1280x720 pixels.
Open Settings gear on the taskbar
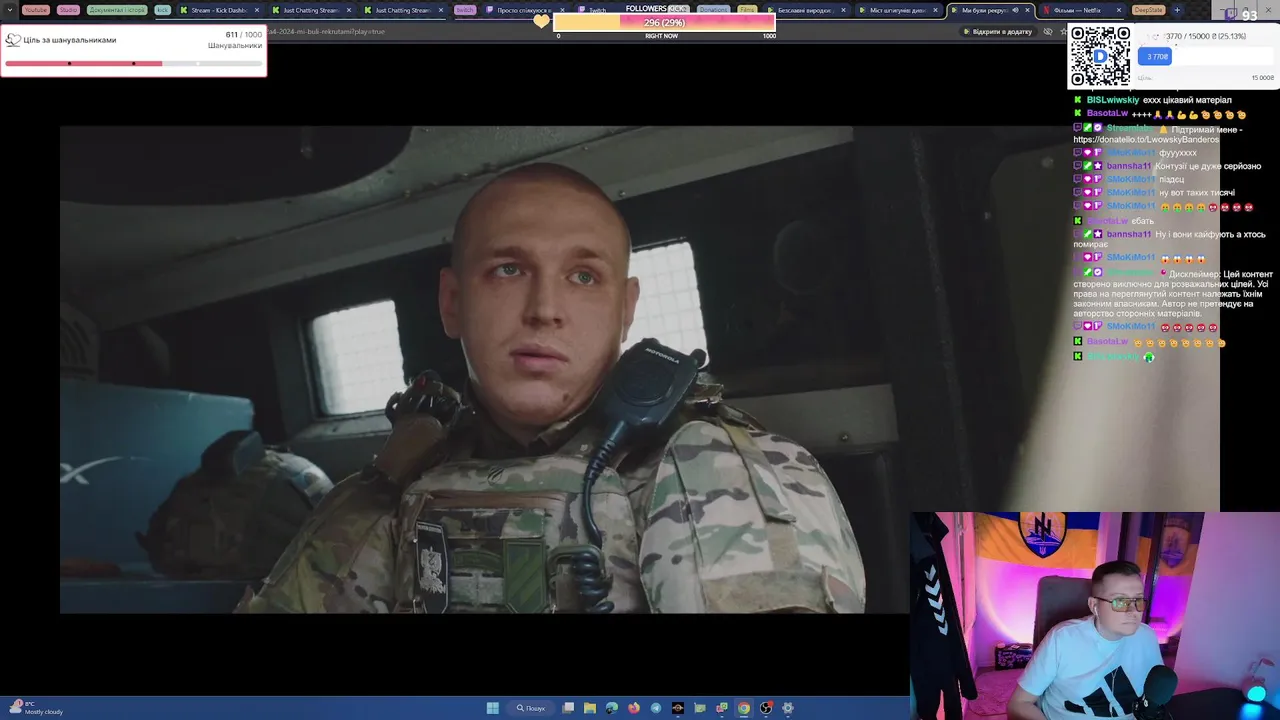[788, 708]
